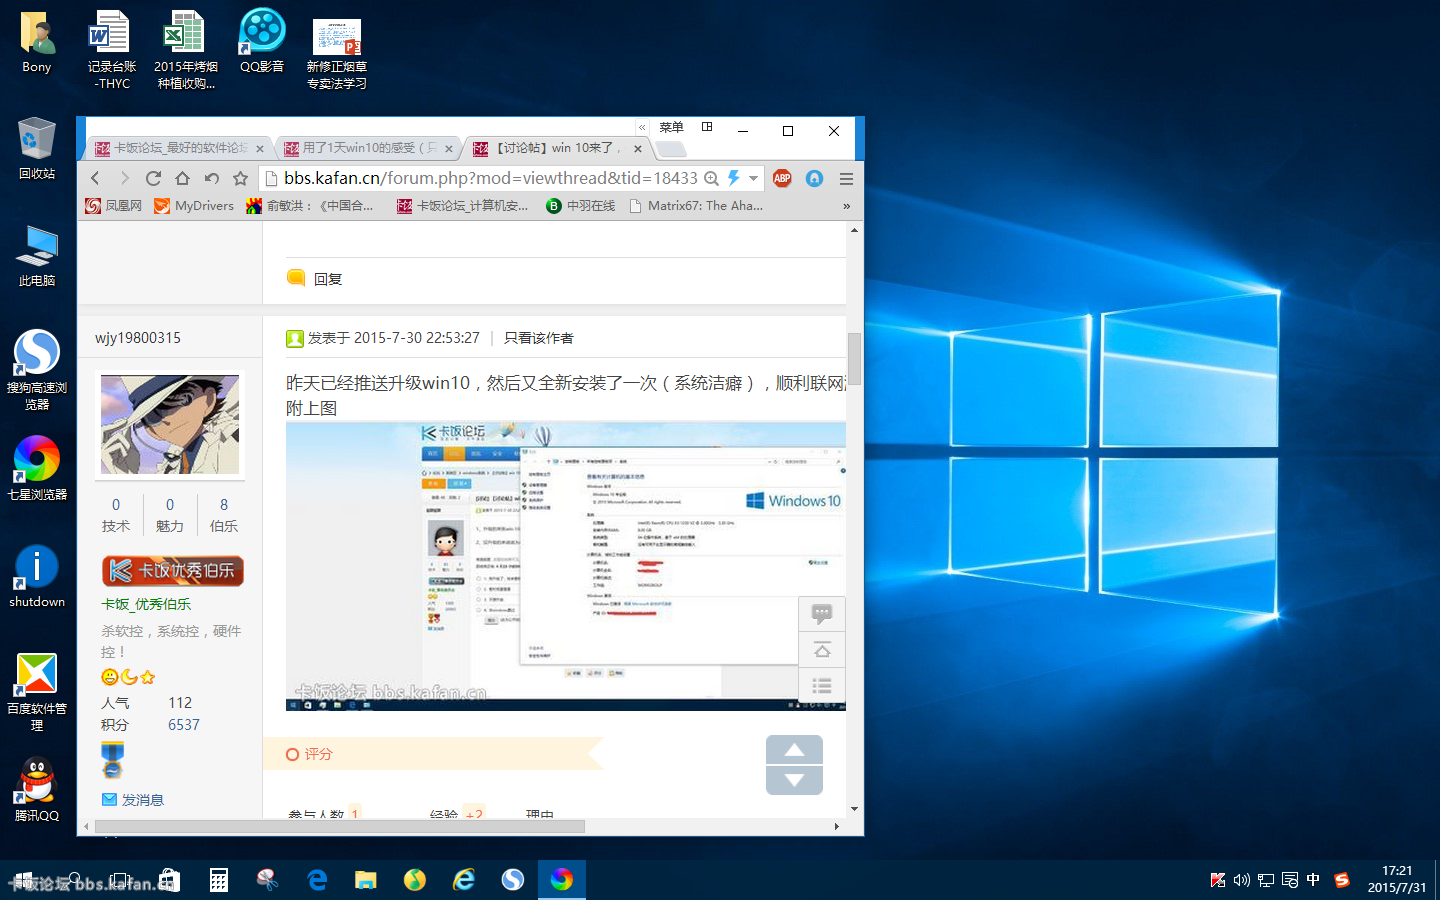Click the floating thread list icon
The image size is (1440, 900).
822,685
